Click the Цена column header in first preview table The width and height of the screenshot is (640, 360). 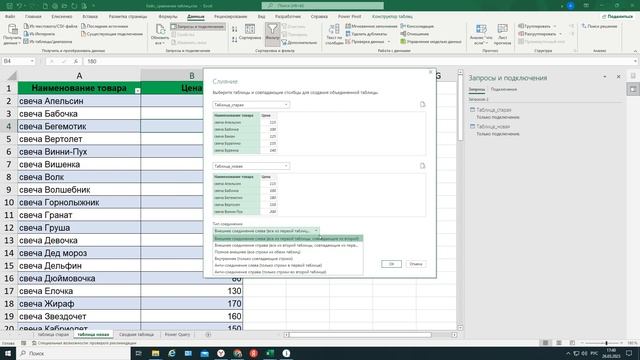click(x=268, y=116)
